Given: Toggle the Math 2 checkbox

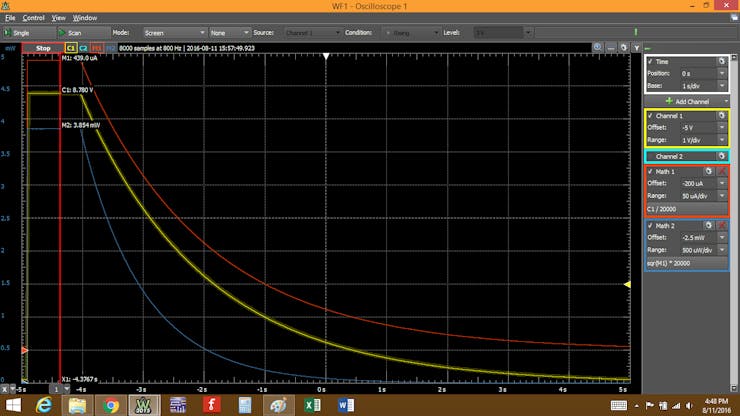Looking at the screenshot, I should click(x=650, y=226).
